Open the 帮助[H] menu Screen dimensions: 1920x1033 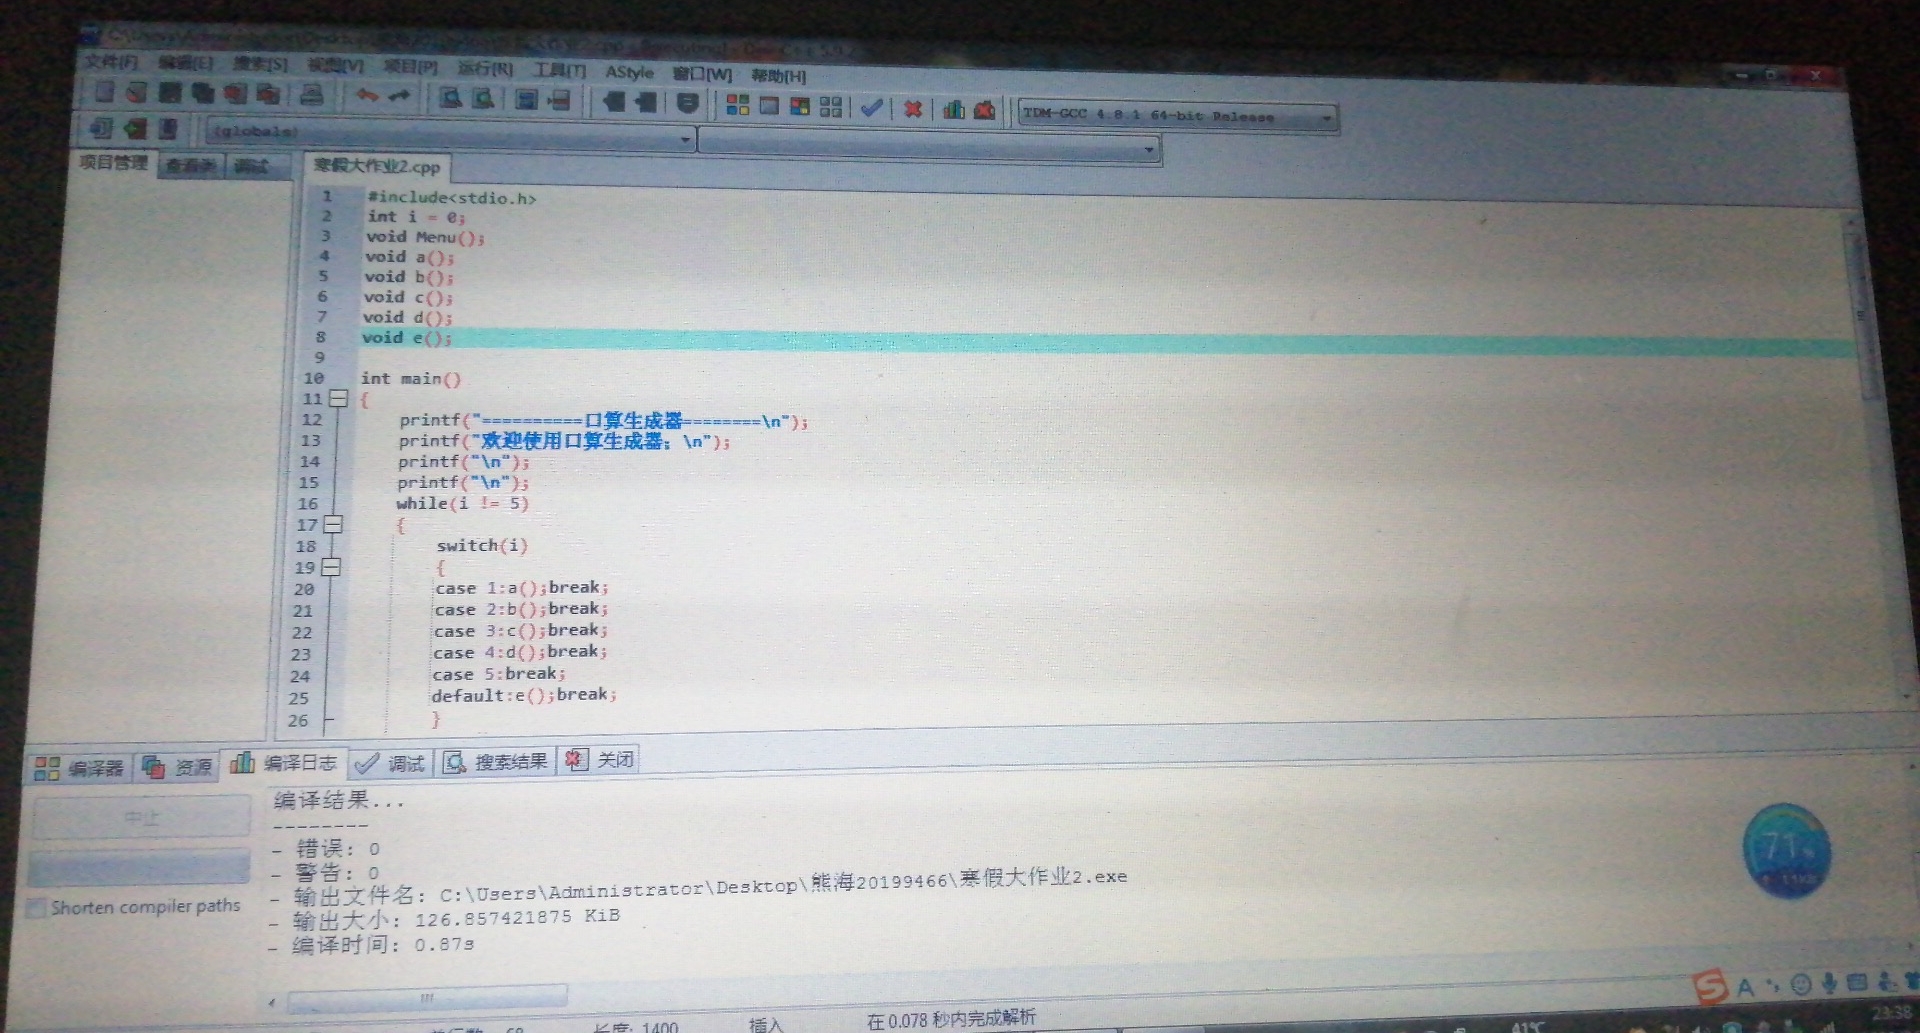coord(778,76)
